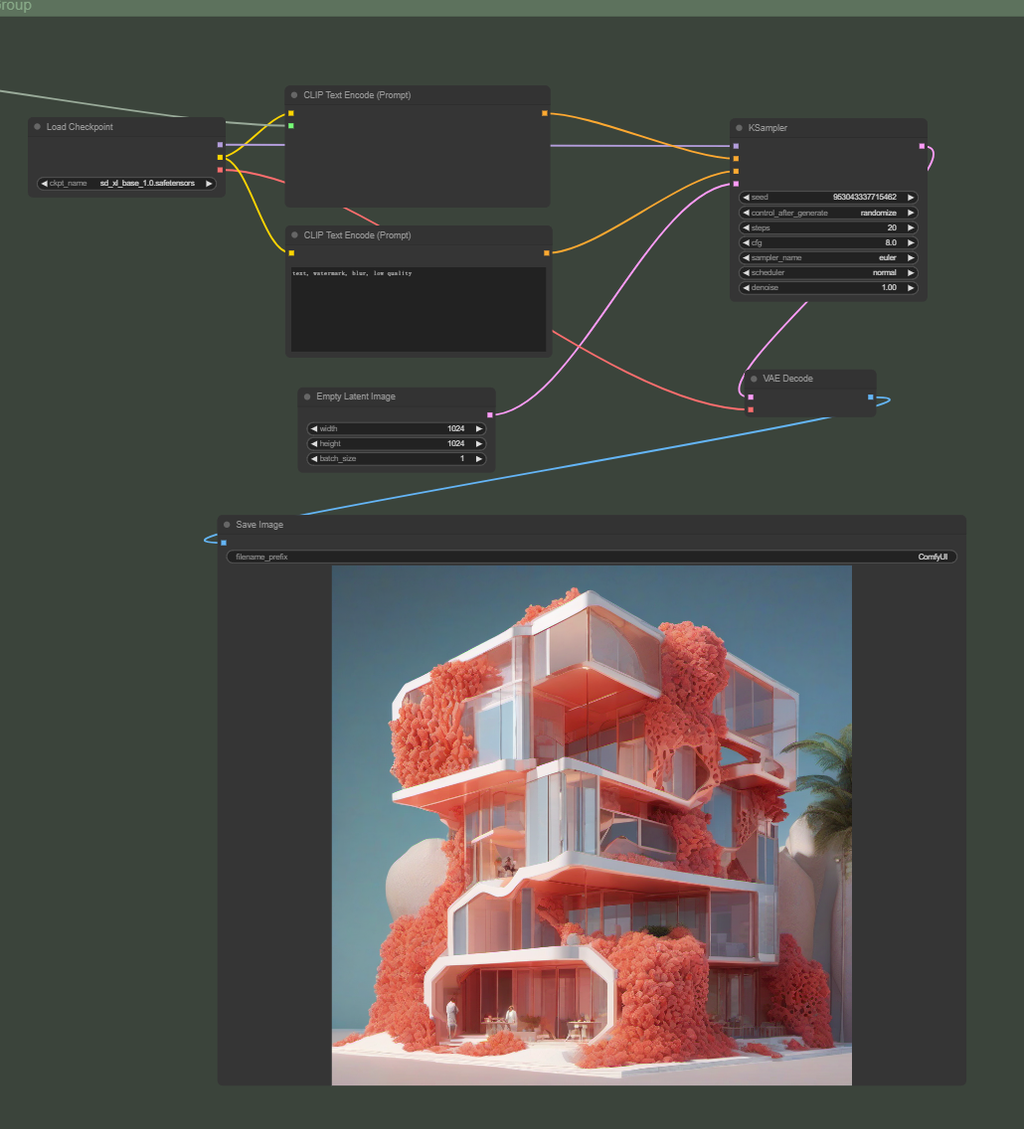1024x1129 pixels.
Task: Click the blue image input on Save Image
Action: tap(226, 541)
